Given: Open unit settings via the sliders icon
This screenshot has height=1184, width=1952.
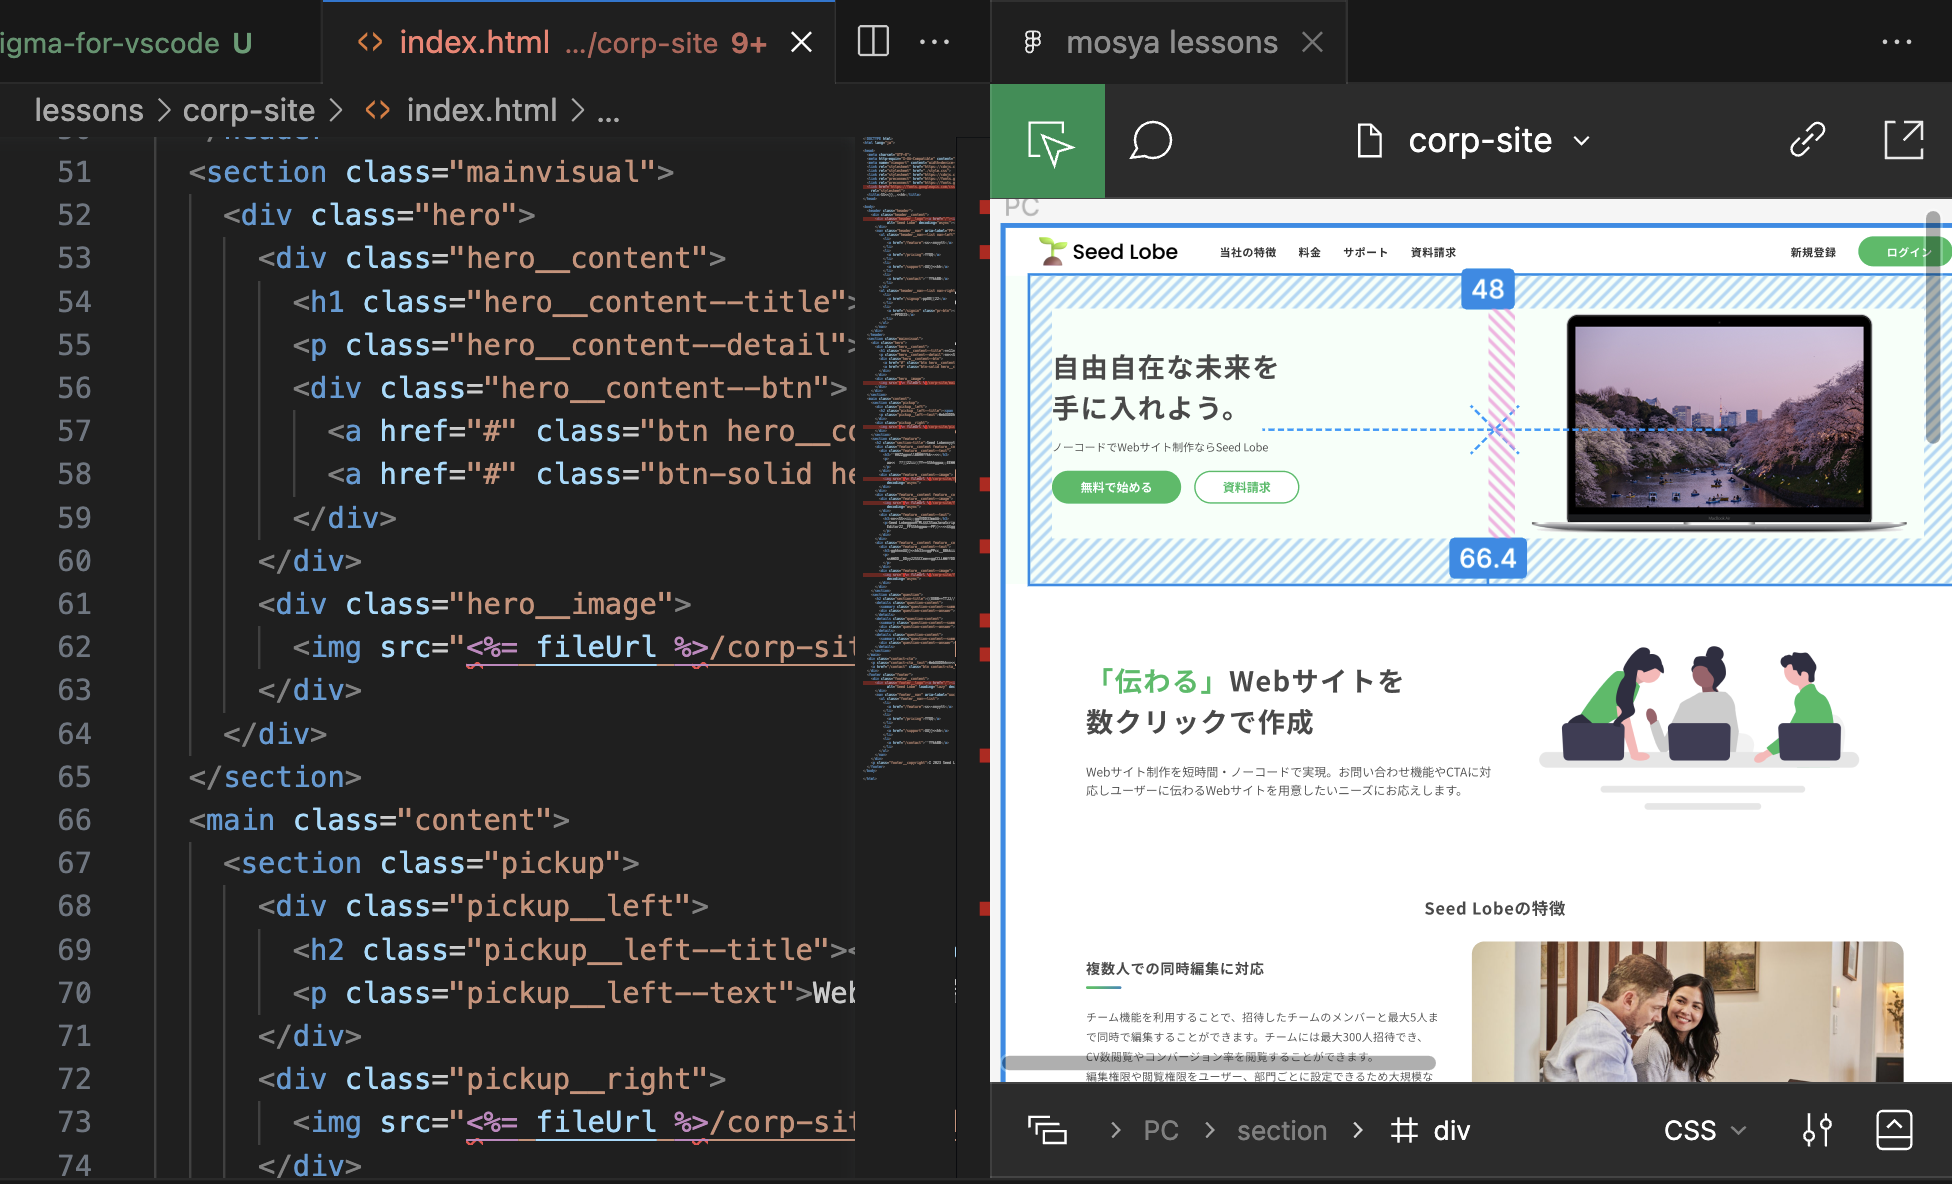Looking at the screenshot, I should point(1817,1129).
